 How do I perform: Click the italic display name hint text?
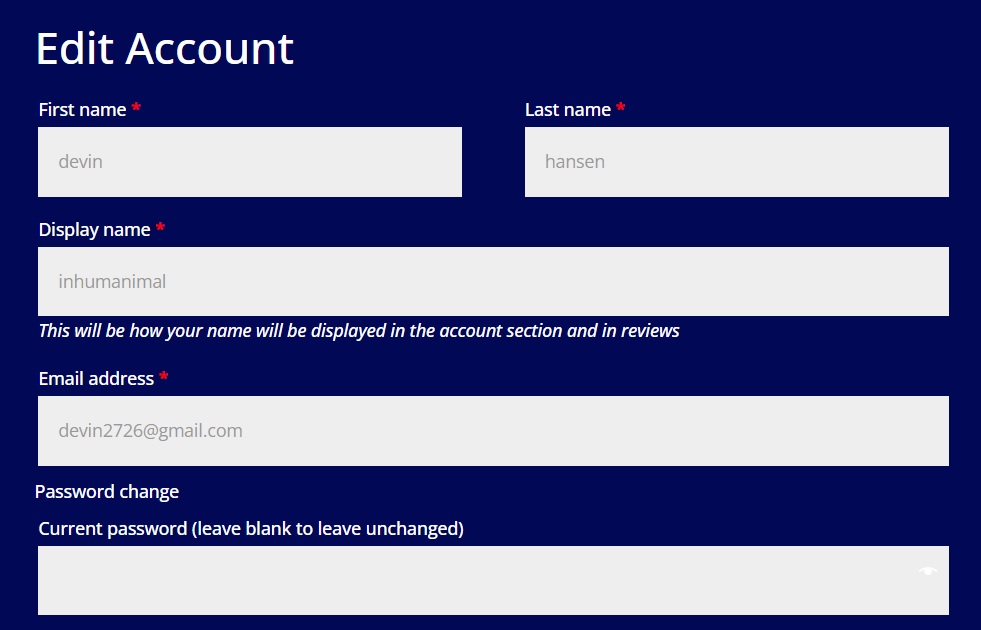359,330
